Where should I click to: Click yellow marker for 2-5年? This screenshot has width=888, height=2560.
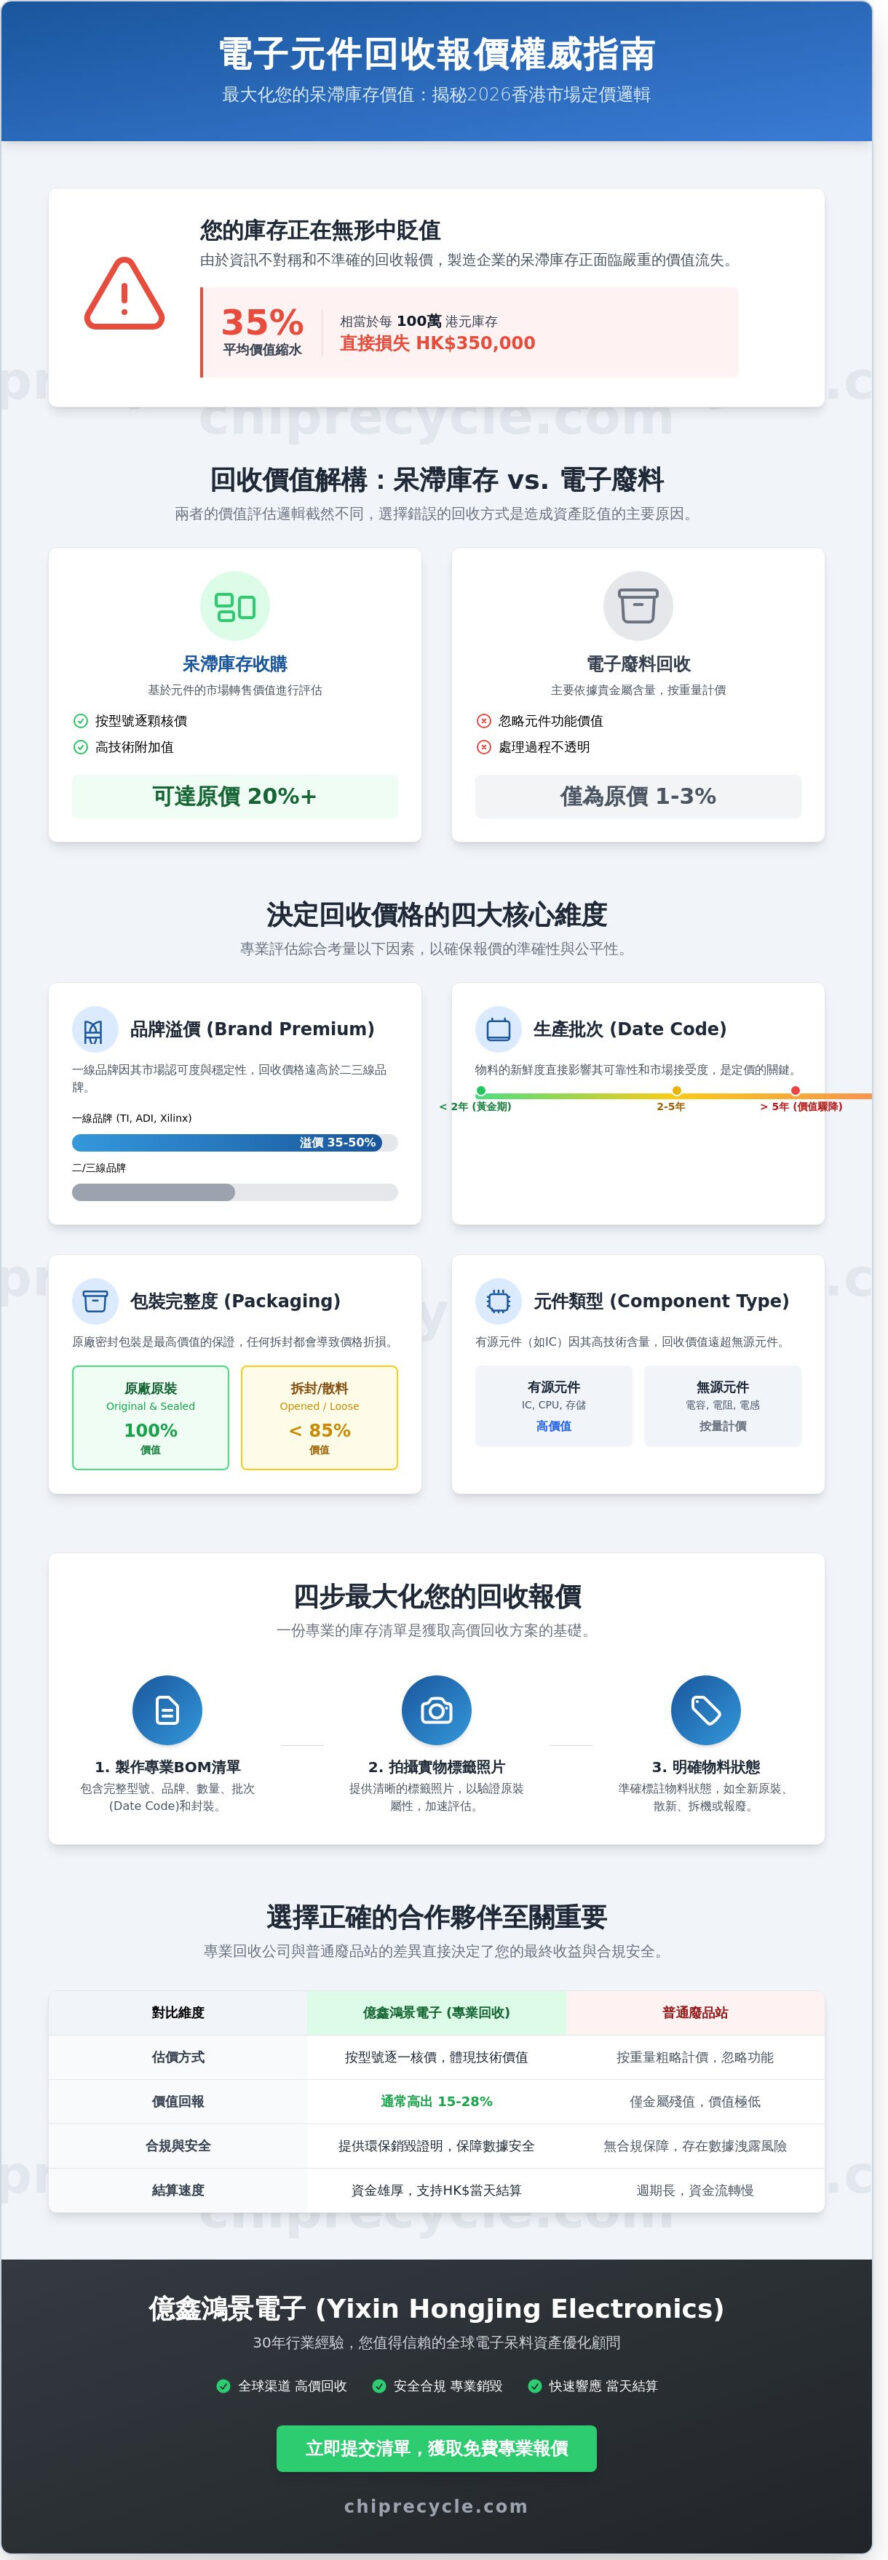677,1091
